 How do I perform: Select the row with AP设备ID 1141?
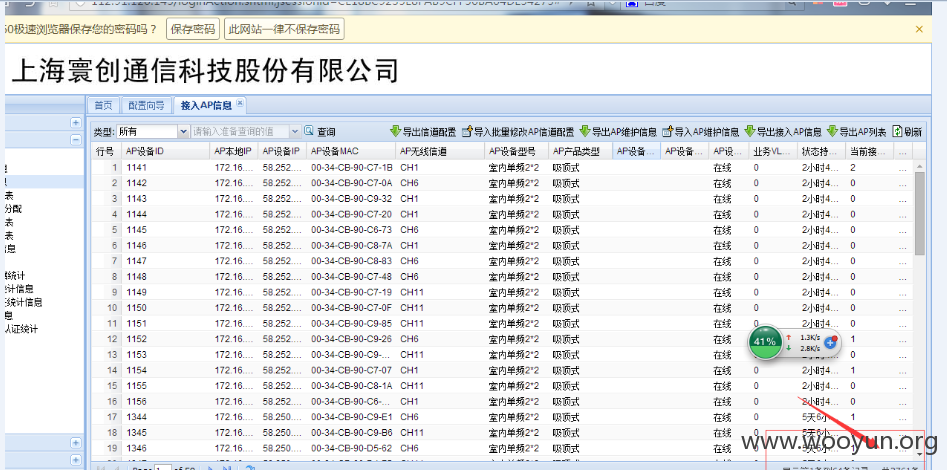[503, 167]
